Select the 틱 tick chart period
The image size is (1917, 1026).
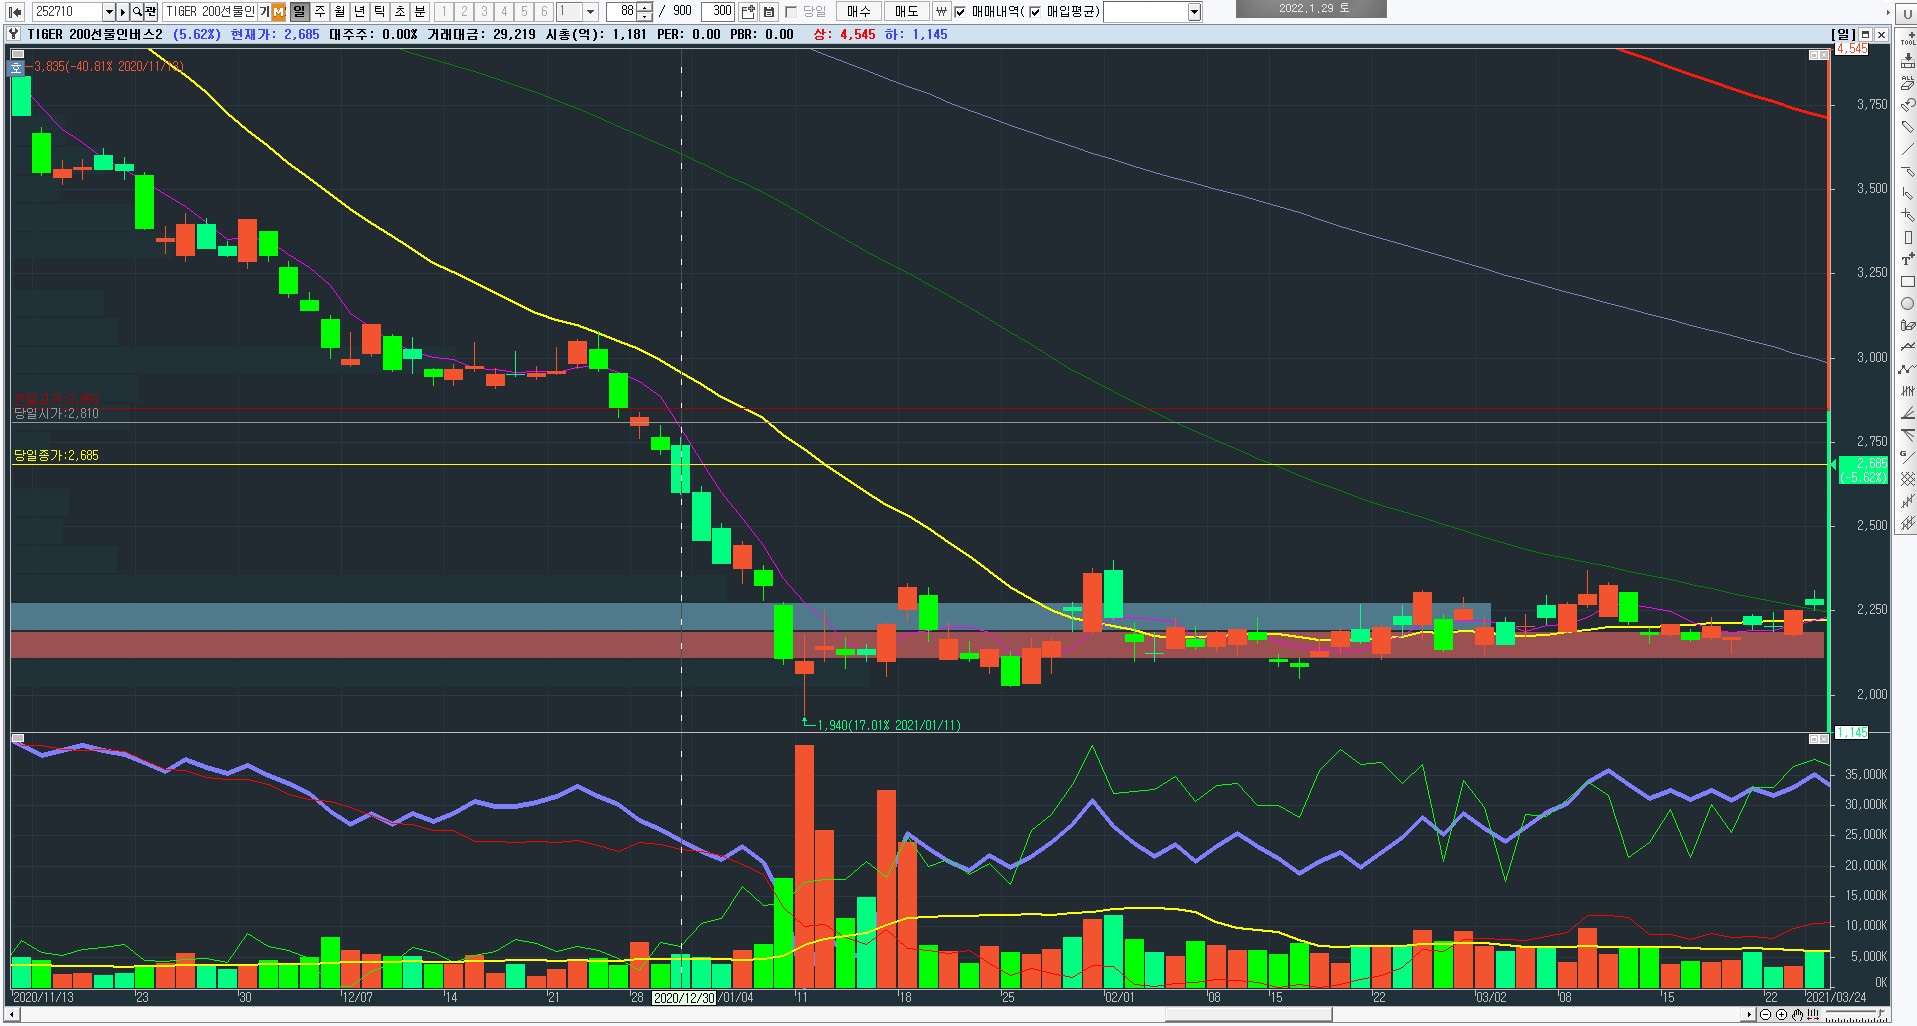click(x=380, y=11)
